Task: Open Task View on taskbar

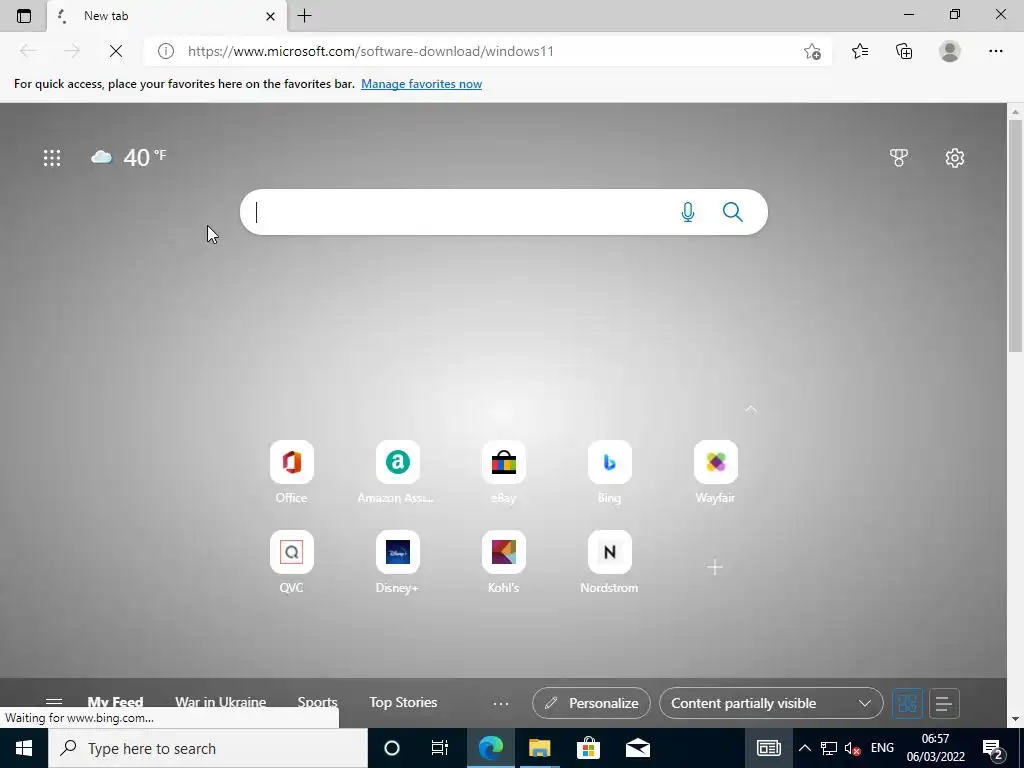Action: pos(440,748)
